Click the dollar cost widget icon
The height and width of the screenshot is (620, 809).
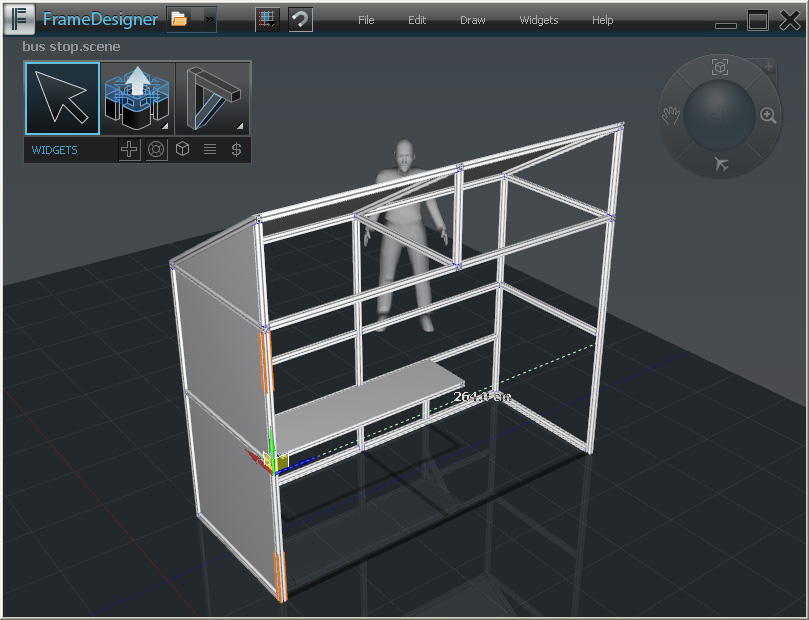click(x=236, y=149)
